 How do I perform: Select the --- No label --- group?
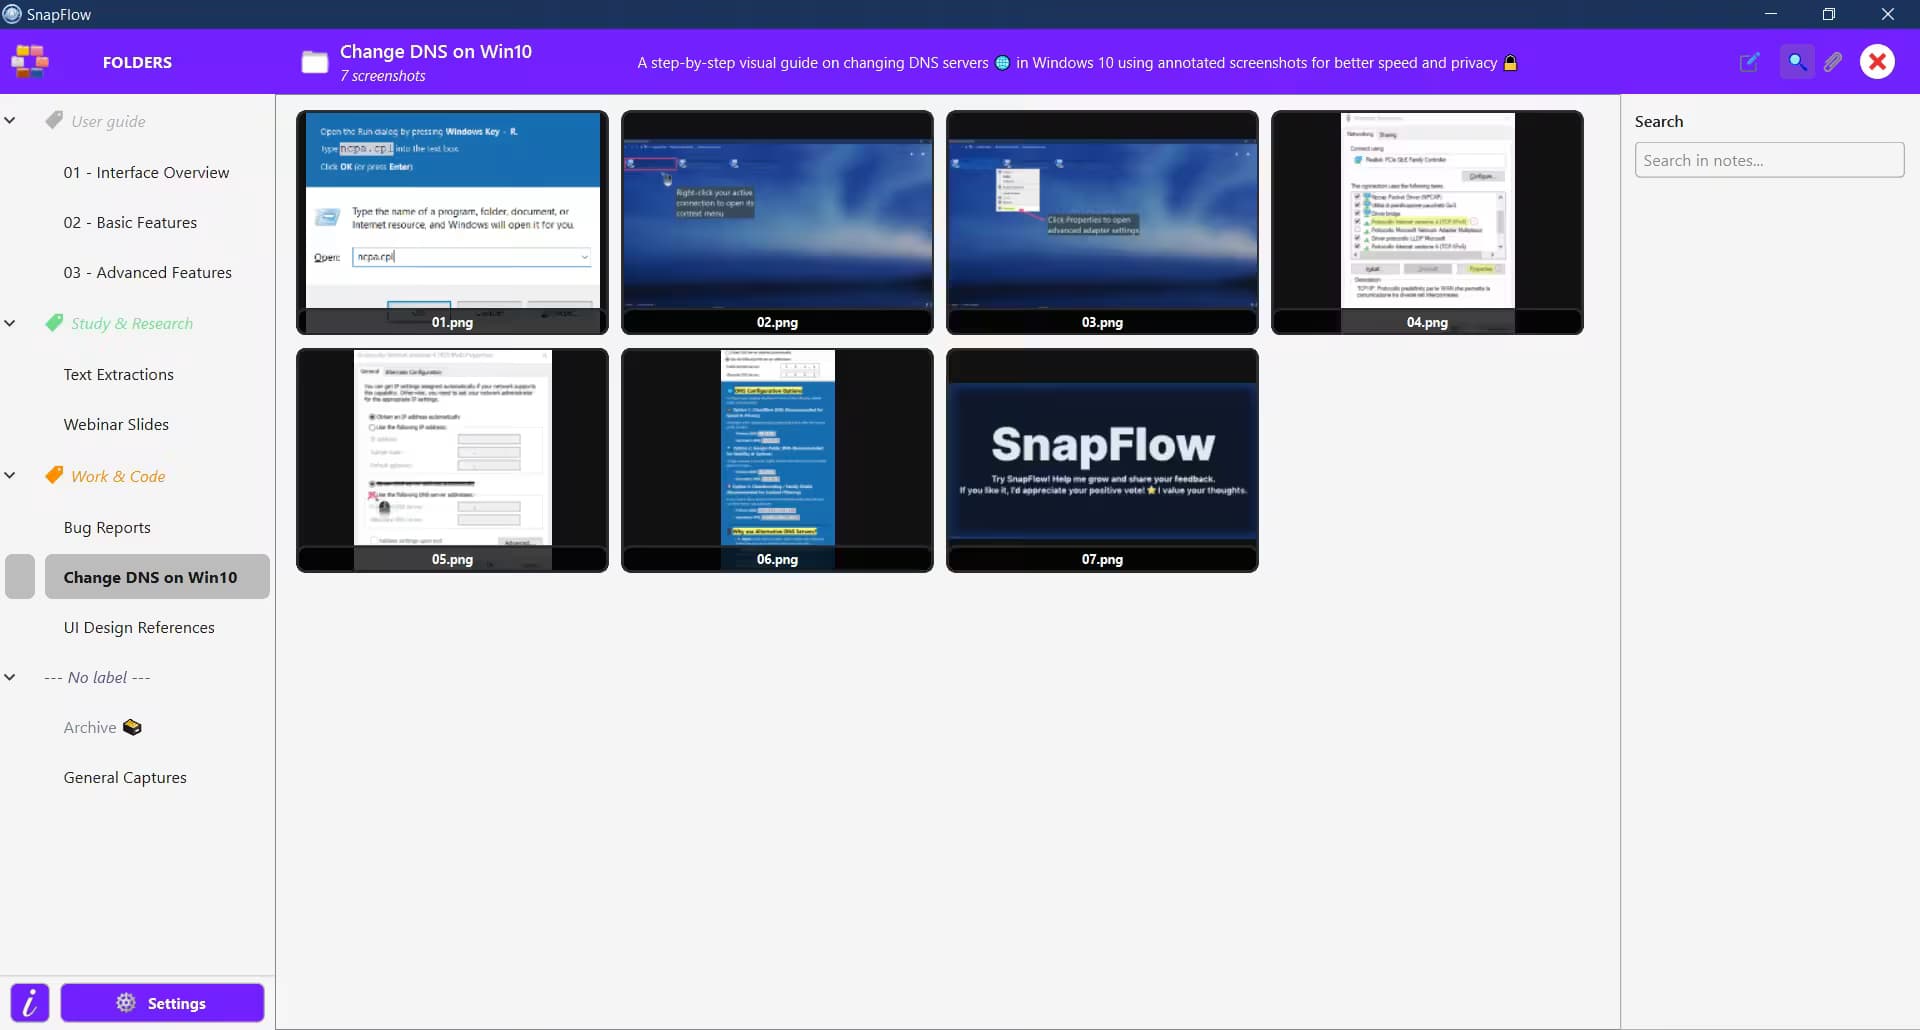(97, 677)
